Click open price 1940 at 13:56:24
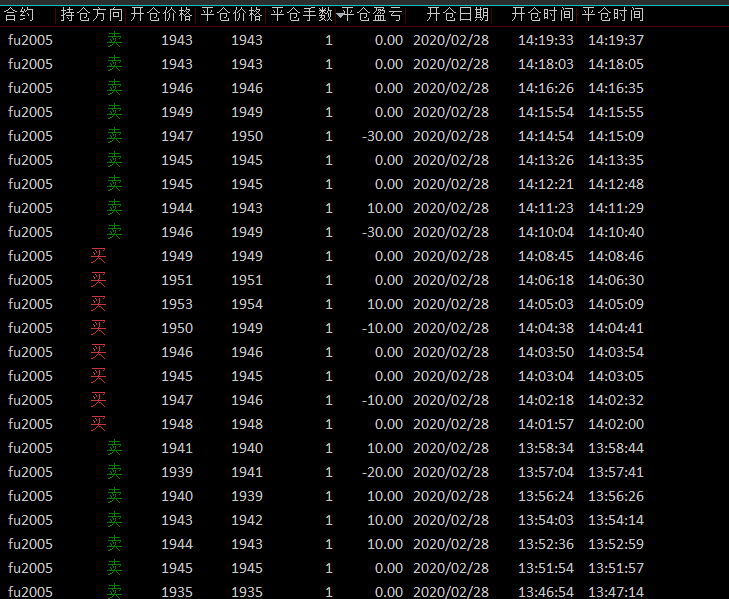 pos(177,496)
